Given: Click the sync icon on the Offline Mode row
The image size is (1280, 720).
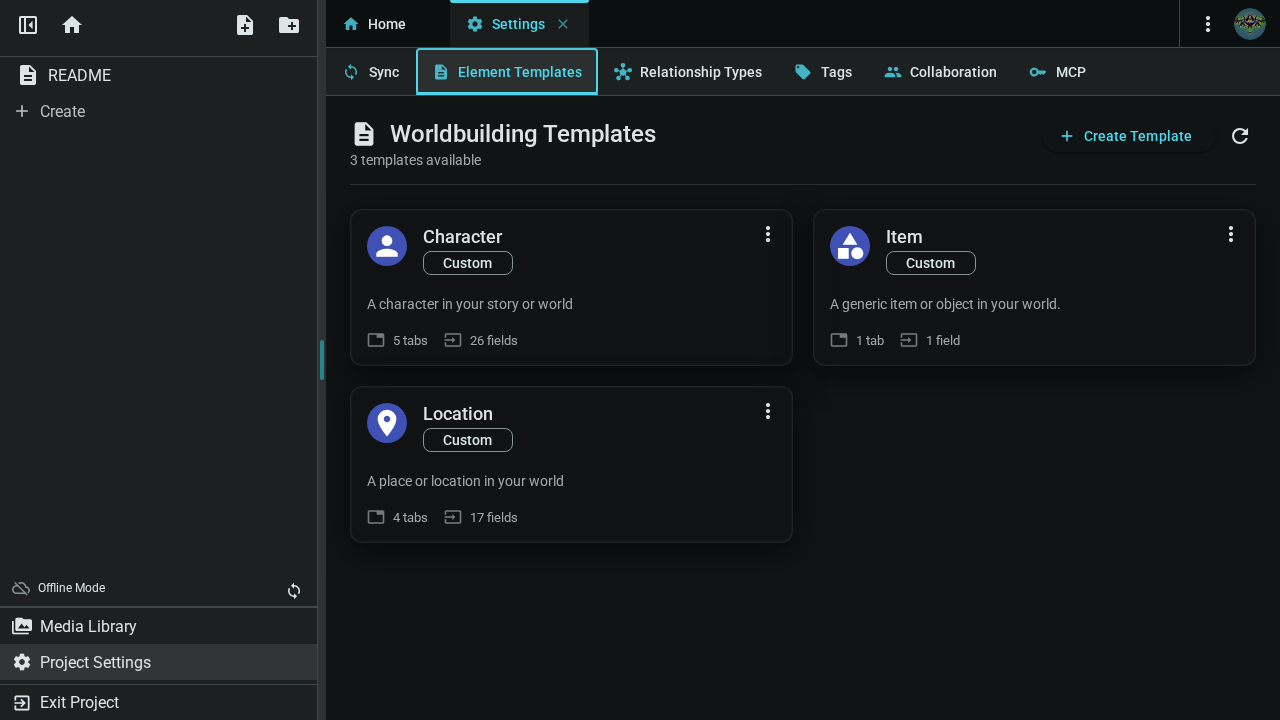Looking at the screenshot, I should point(294,591).
